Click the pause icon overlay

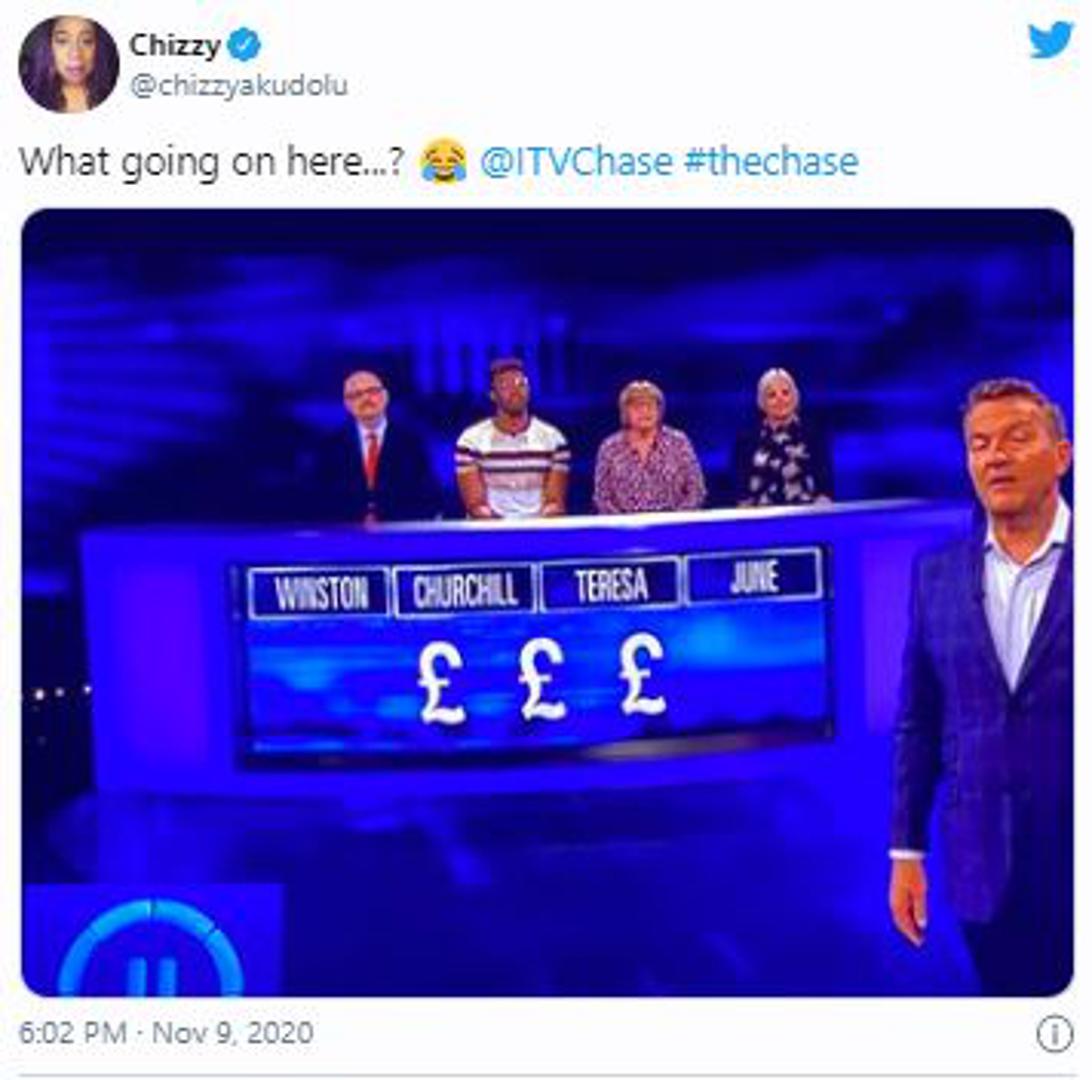[151, 948]
